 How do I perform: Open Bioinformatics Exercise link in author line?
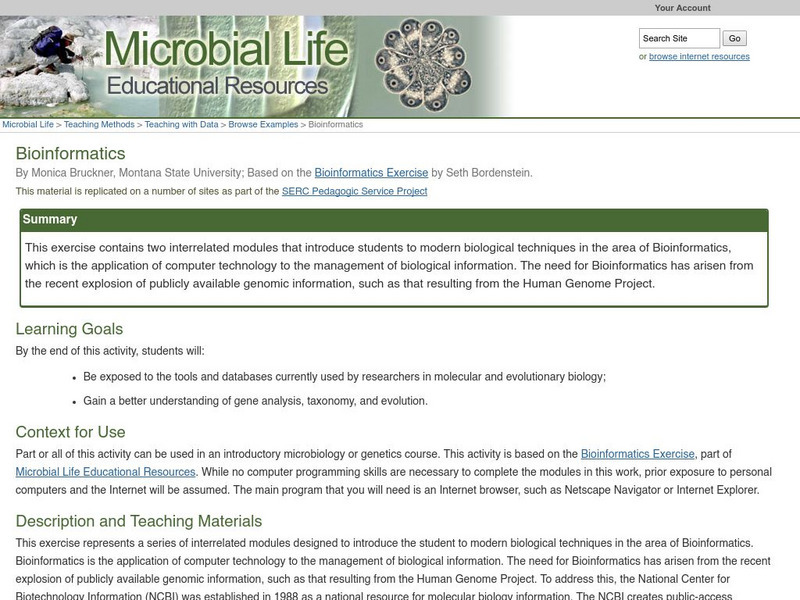371,173
